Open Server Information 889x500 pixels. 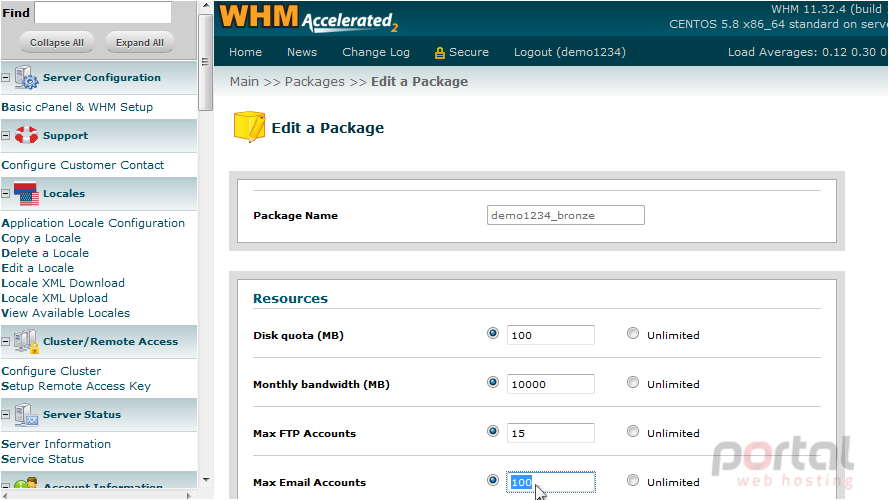point(56,444)
